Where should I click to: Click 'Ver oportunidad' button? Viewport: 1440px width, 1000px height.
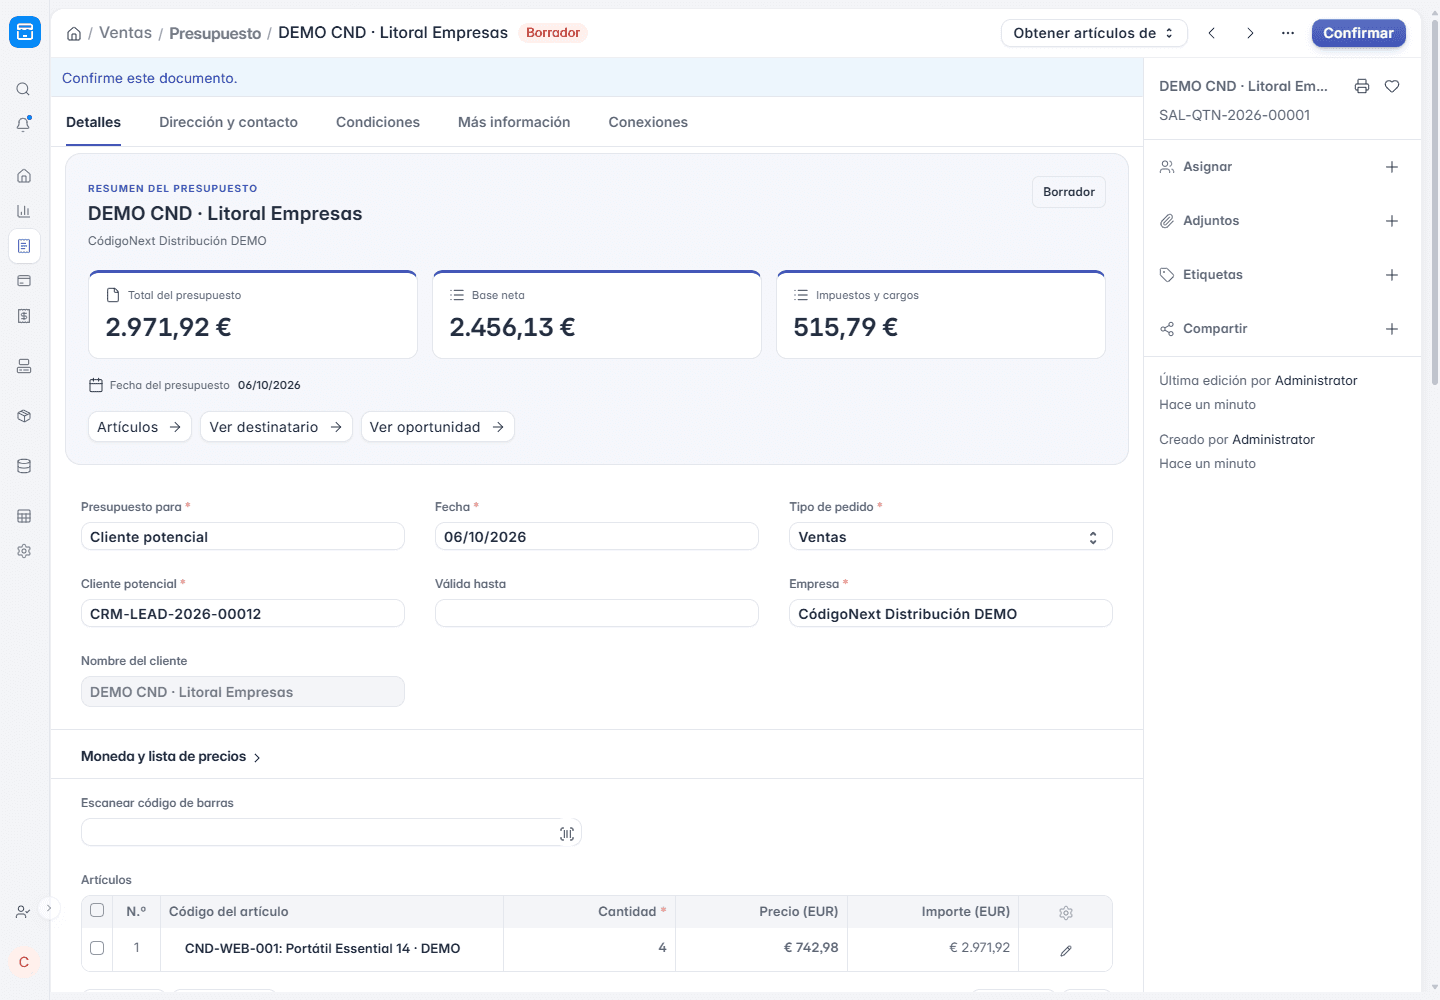coord(437,427)
